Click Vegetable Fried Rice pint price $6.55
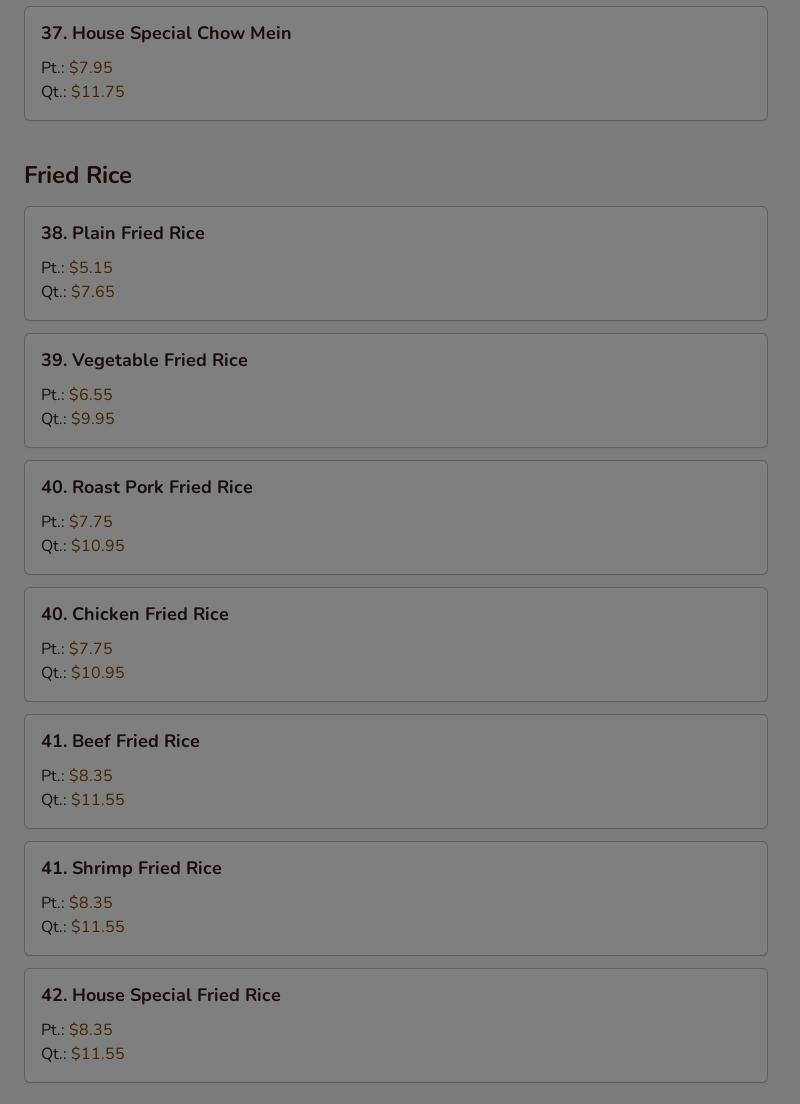Screen dimensions: 800x1104 pyautogui.click(x=91, y=394)
